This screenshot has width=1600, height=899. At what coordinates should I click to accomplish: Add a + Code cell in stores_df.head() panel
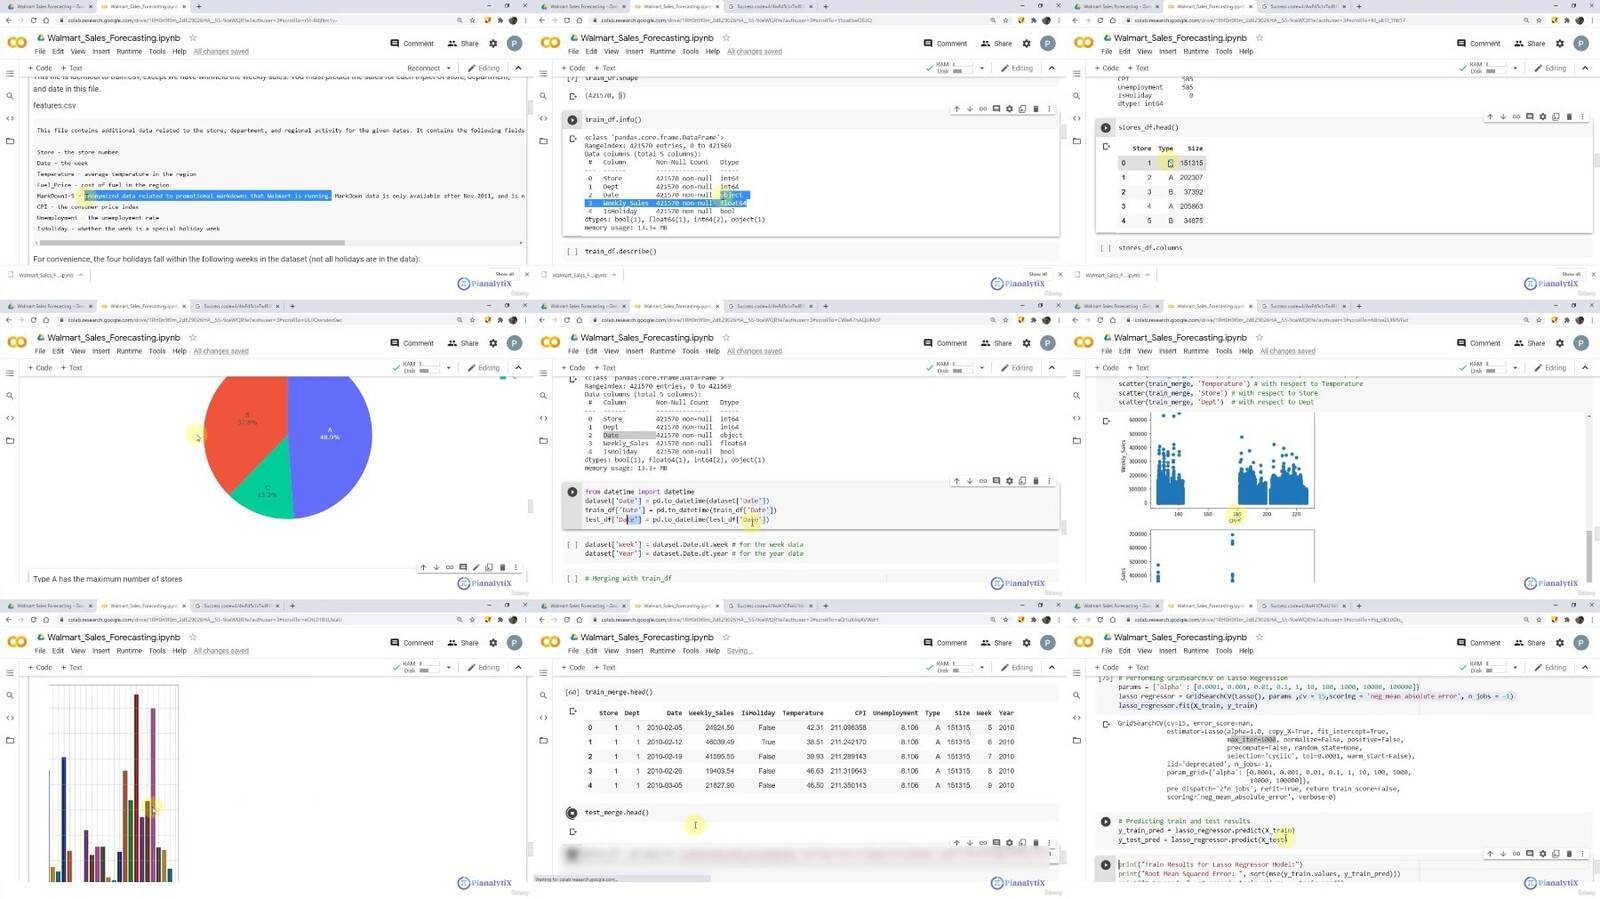coord(1106,68)
